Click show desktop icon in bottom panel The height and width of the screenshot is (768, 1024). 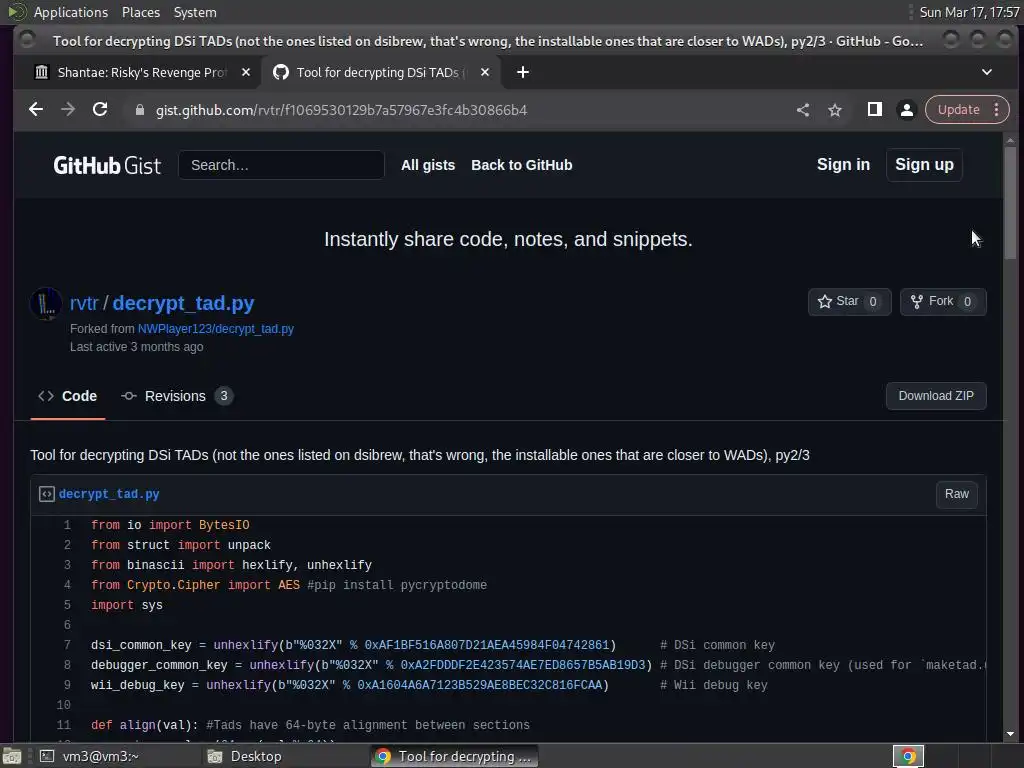(x=12, y=756)
